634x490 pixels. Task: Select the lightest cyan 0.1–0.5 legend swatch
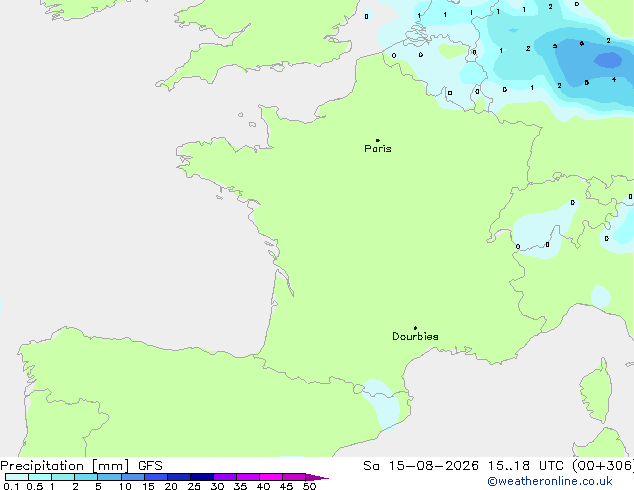tap(17, 477)
